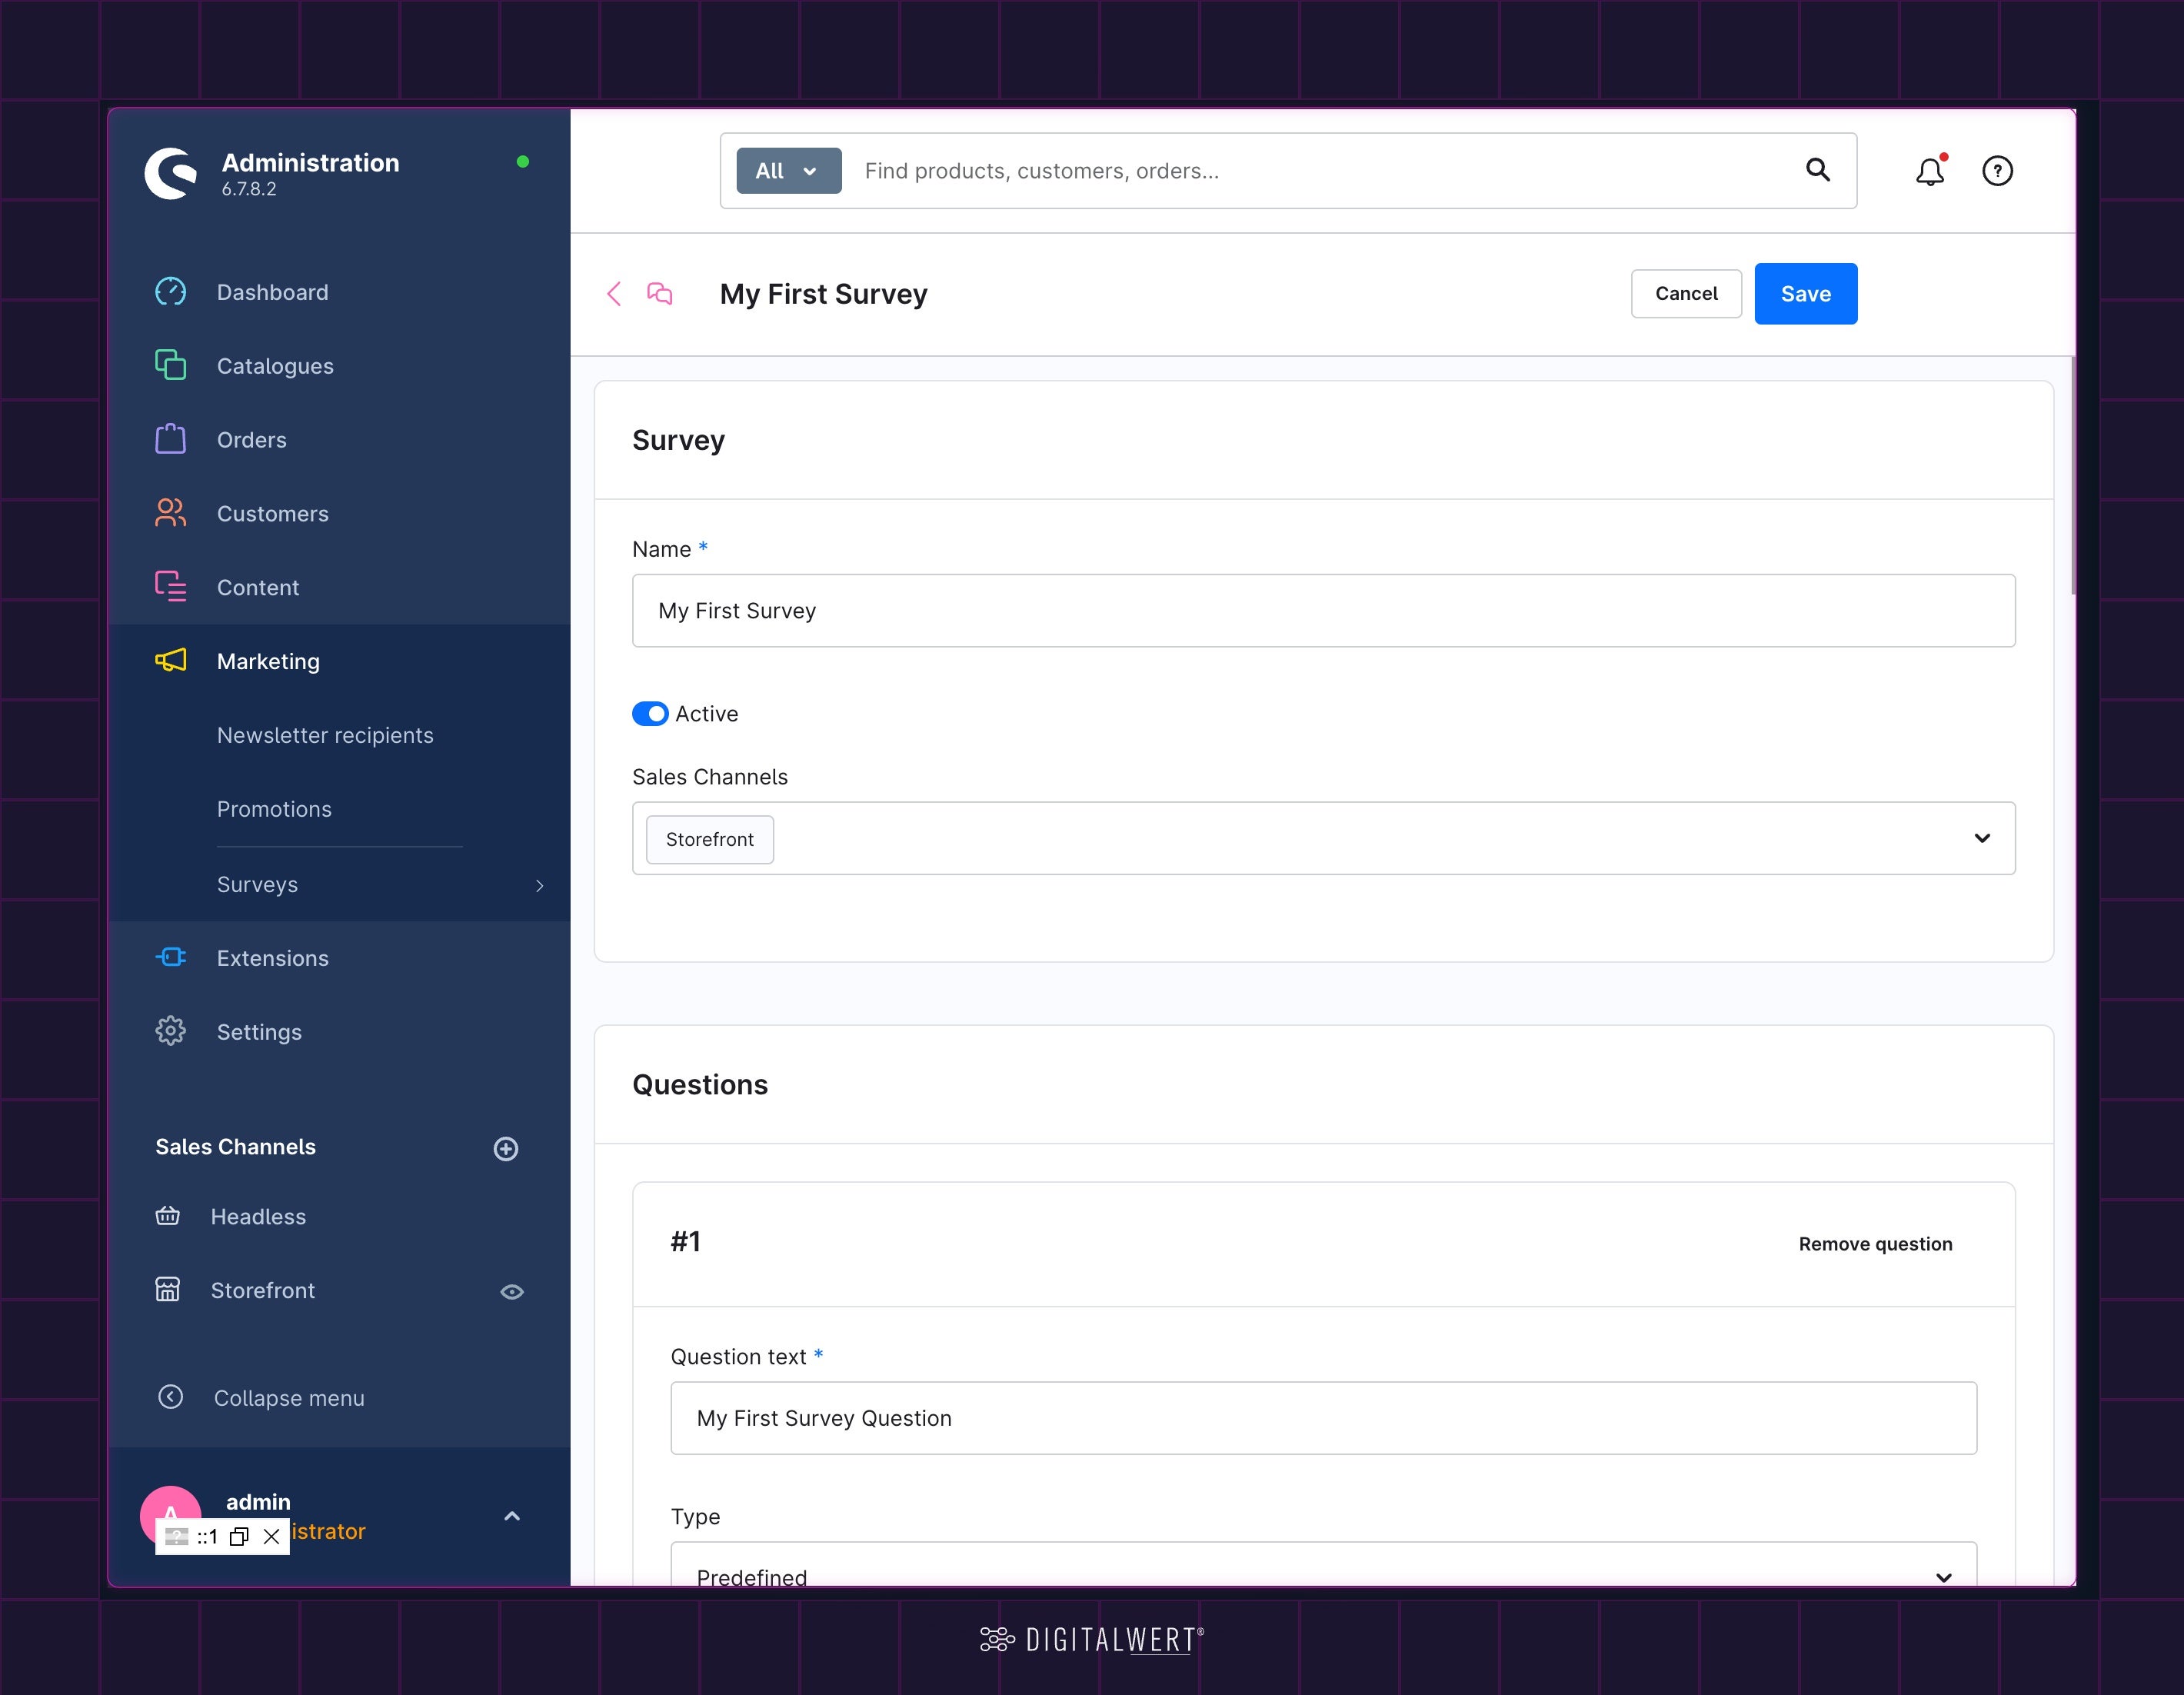Click the Sales Channels sidebar heading
This screenshot has width=2184, height=1695.
click(x=235, y=1147)
